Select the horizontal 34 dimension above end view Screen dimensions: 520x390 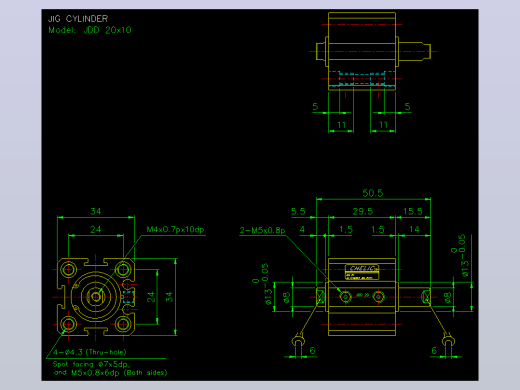tap(96, 211)
